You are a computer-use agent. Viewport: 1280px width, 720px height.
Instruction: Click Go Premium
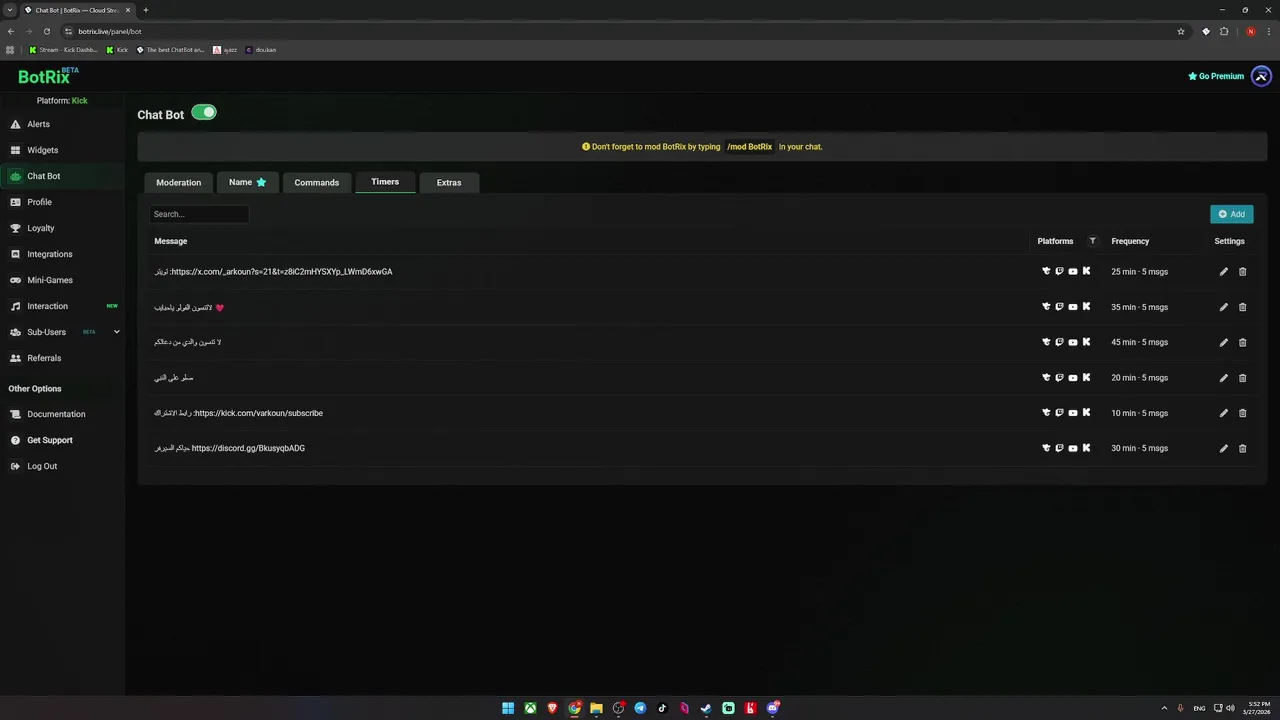click(x=1216, y=76)
